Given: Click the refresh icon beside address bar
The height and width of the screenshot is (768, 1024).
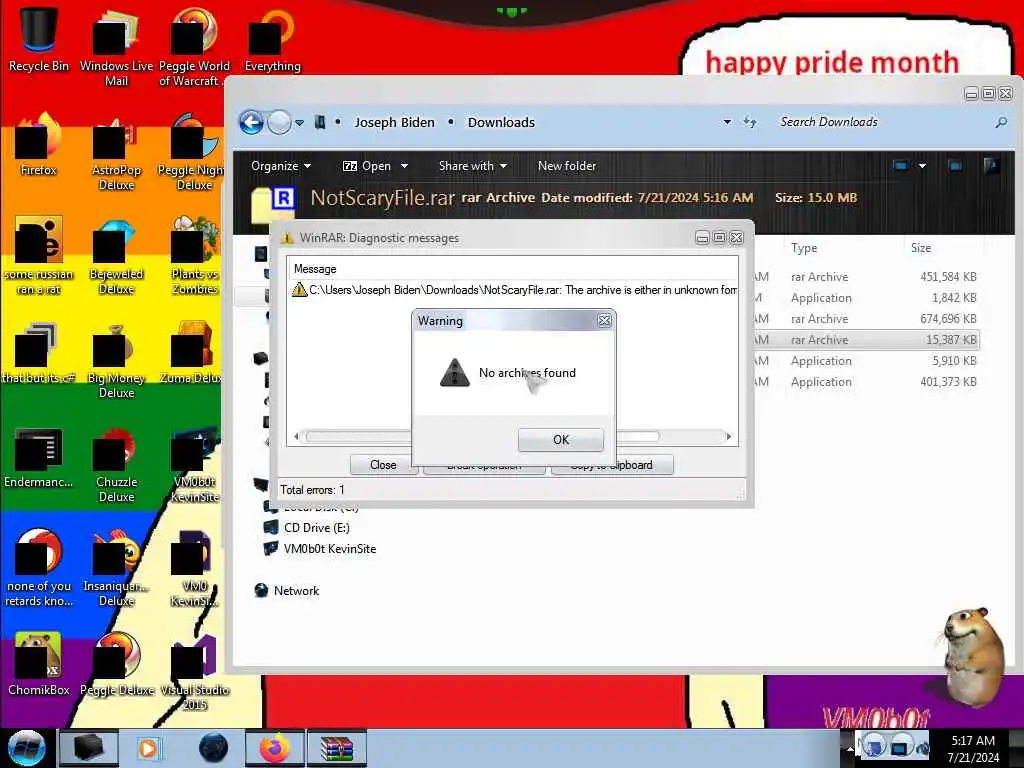Looking at the screenshot, I should click(750, 122).
